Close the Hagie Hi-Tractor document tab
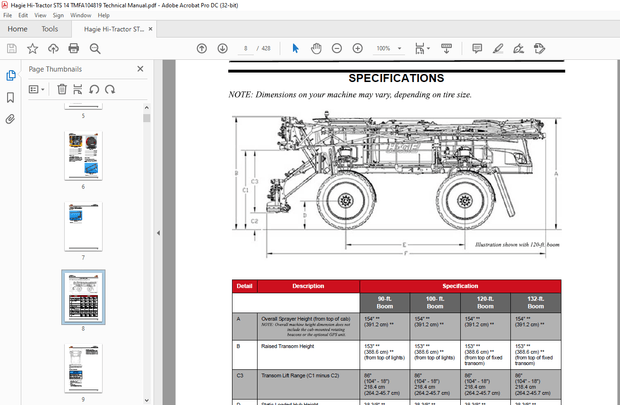Viewport: 620px width, 405px height. pos(150,29)
